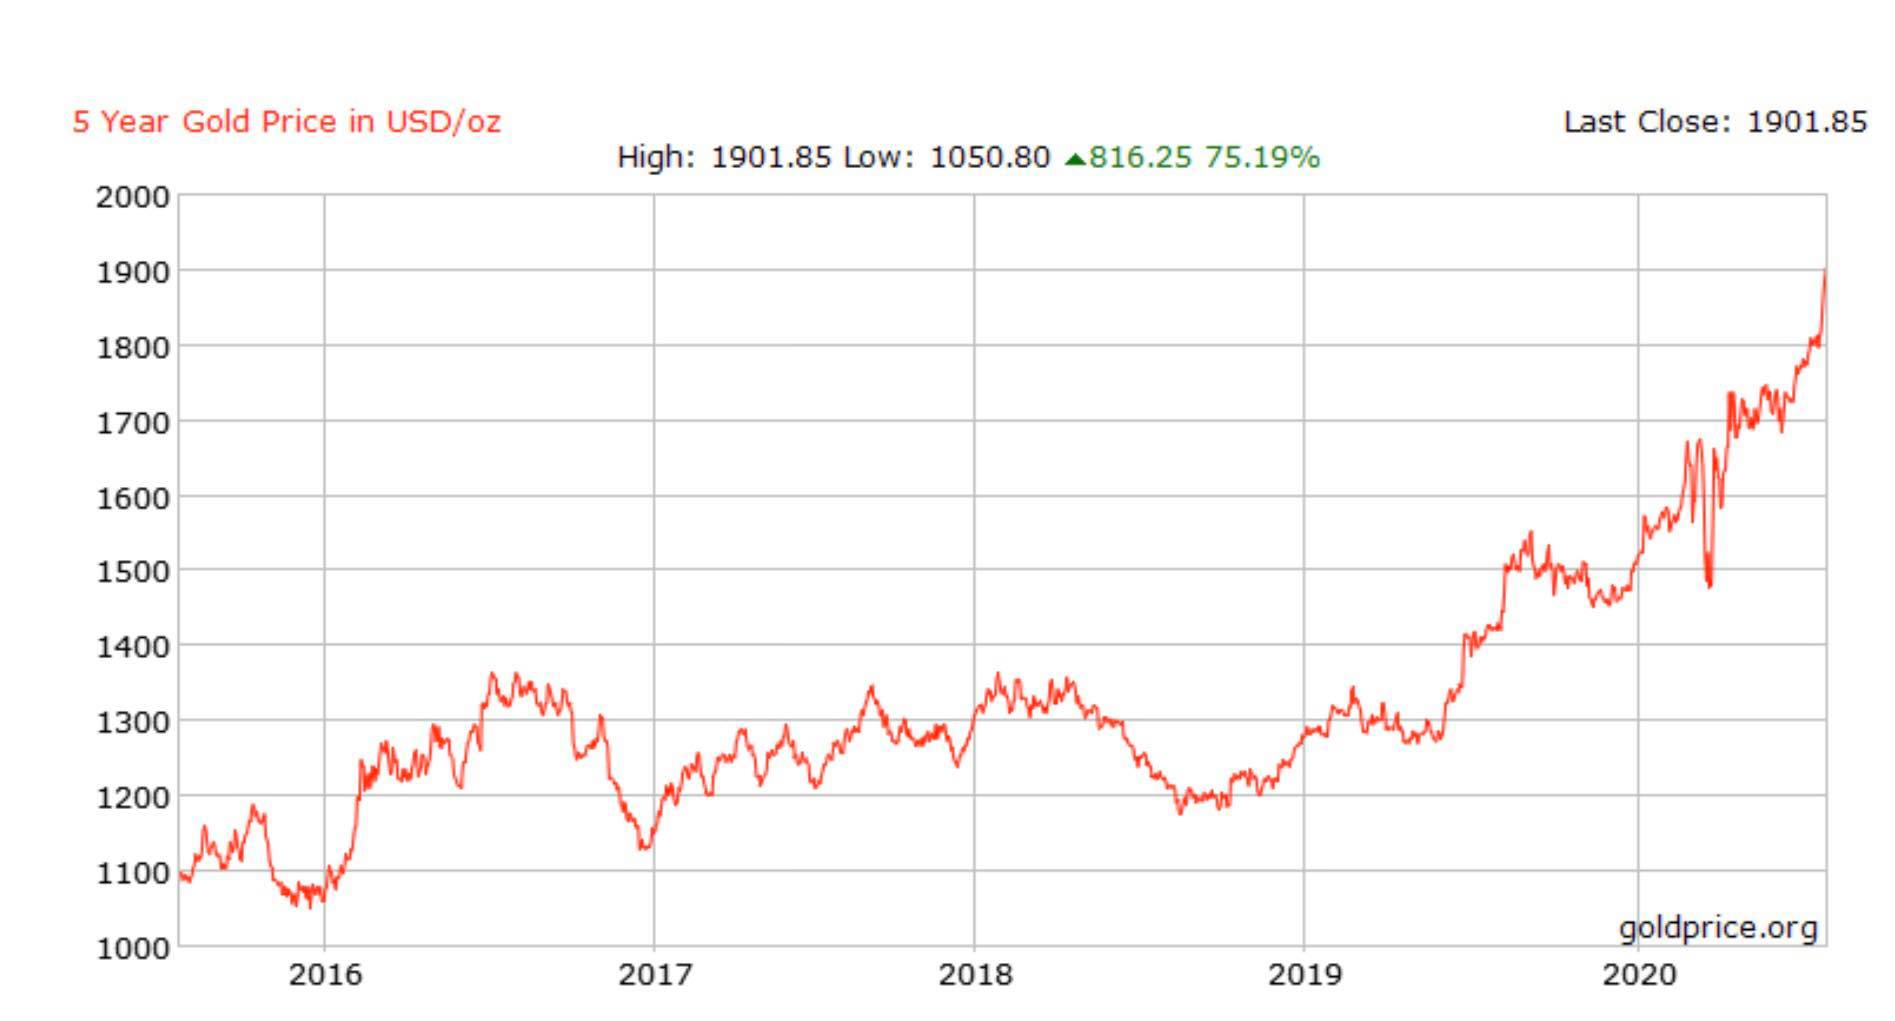Select the 2018 label on the time axis
The width and height of the screenshot is (1895, 1021).
pos(974,974)
